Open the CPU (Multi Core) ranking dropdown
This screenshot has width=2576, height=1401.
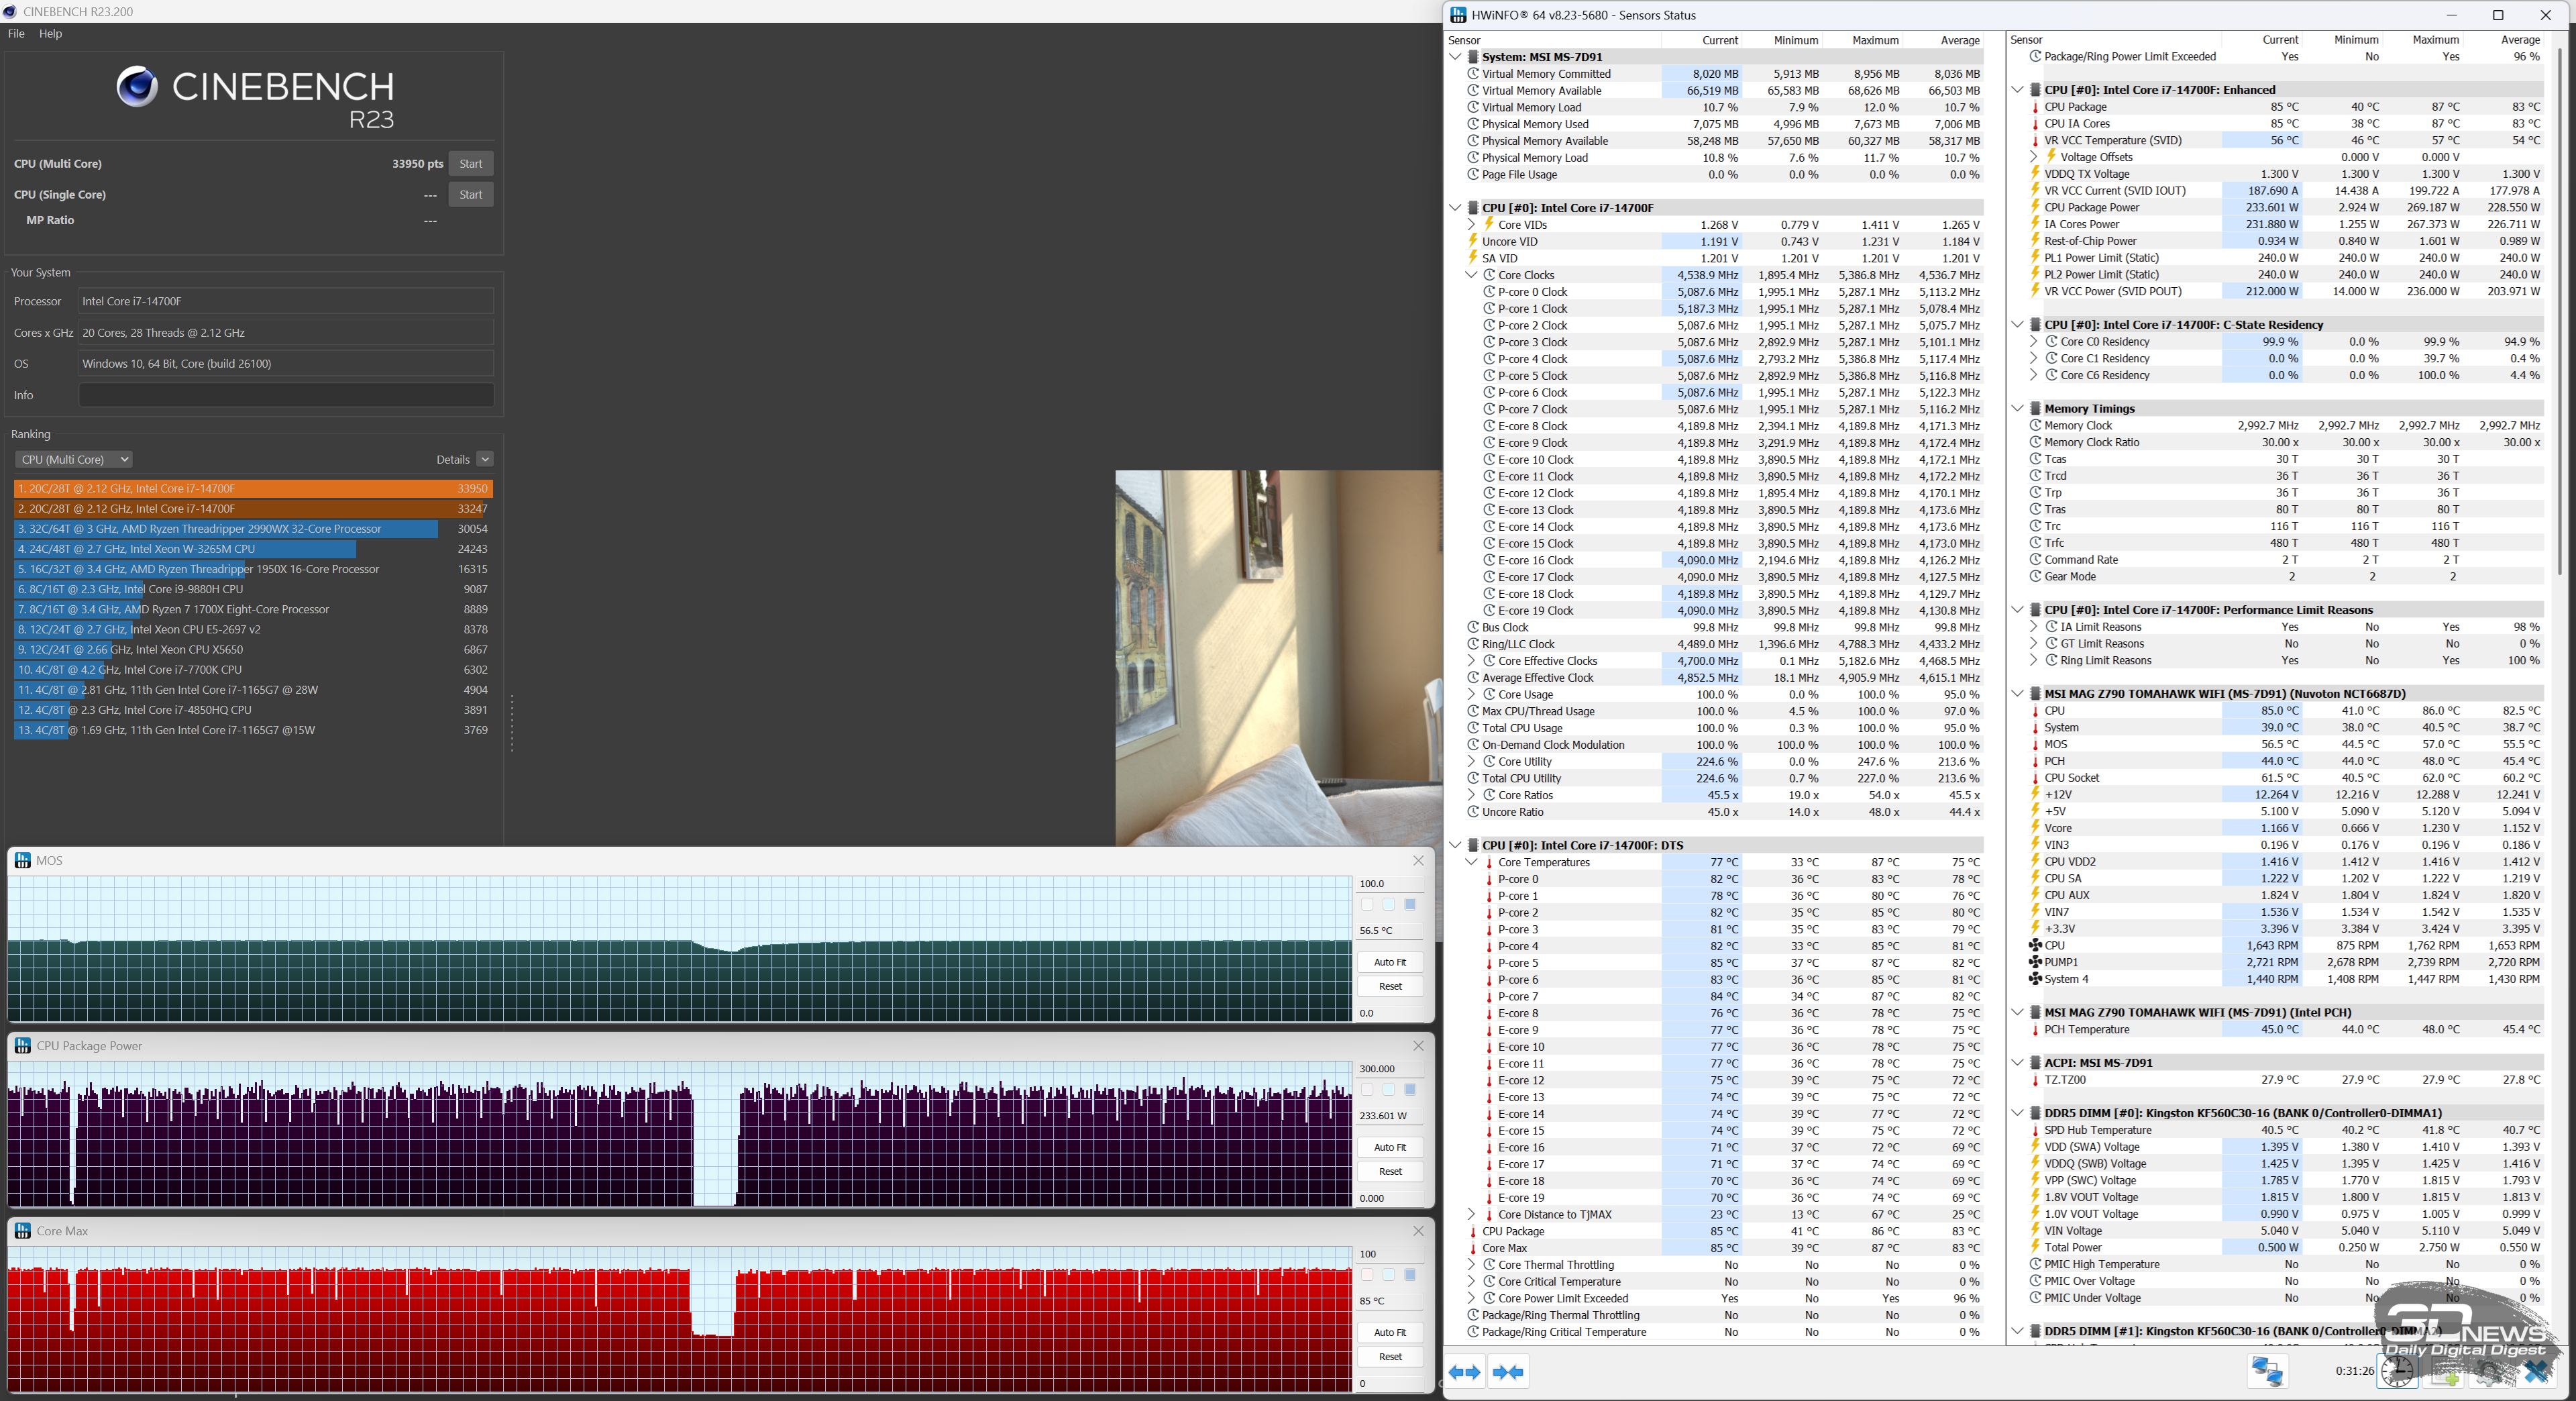pyautogui.click(x=74, y=460)
